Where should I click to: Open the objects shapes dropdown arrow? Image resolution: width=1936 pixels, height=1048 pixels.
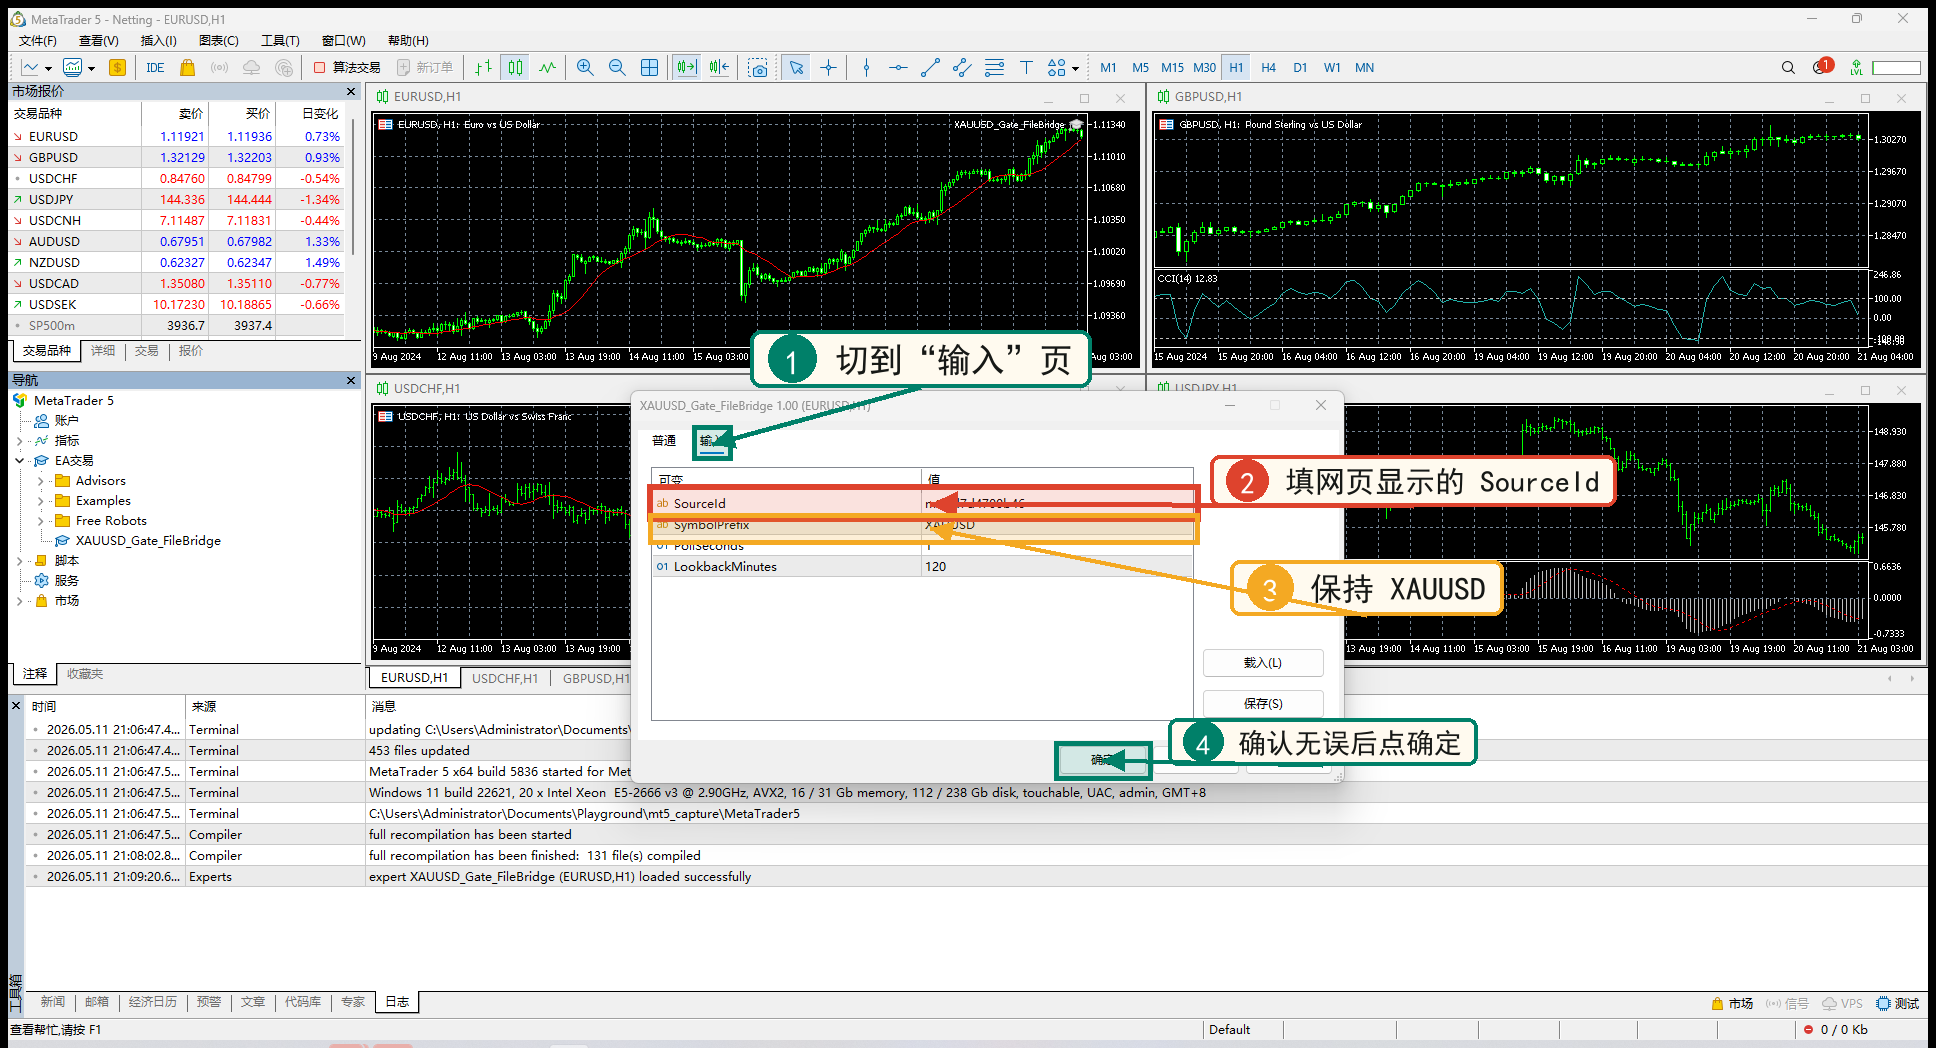tap(1075, 68)
